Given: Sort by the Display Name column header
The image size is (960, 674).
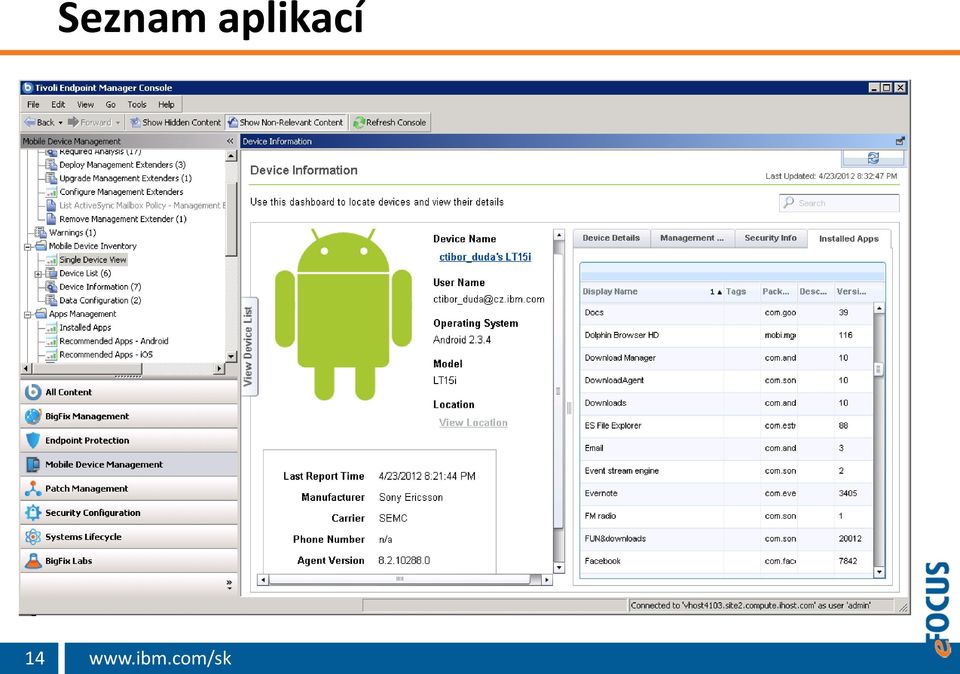Looking at the screenshot, I should 651,292.
